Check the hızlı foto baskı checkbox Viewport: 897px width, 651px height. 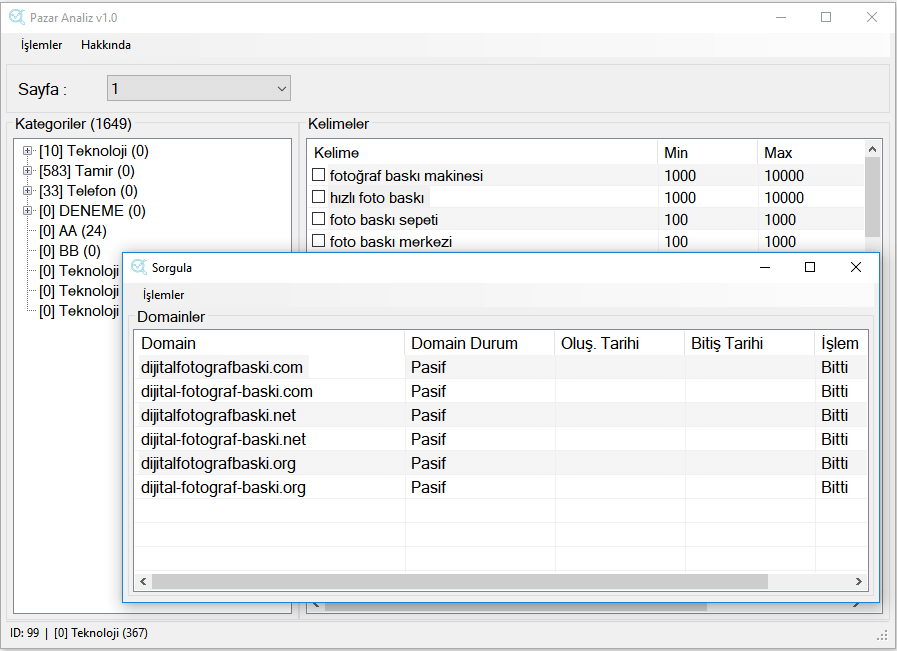point(319,197)
